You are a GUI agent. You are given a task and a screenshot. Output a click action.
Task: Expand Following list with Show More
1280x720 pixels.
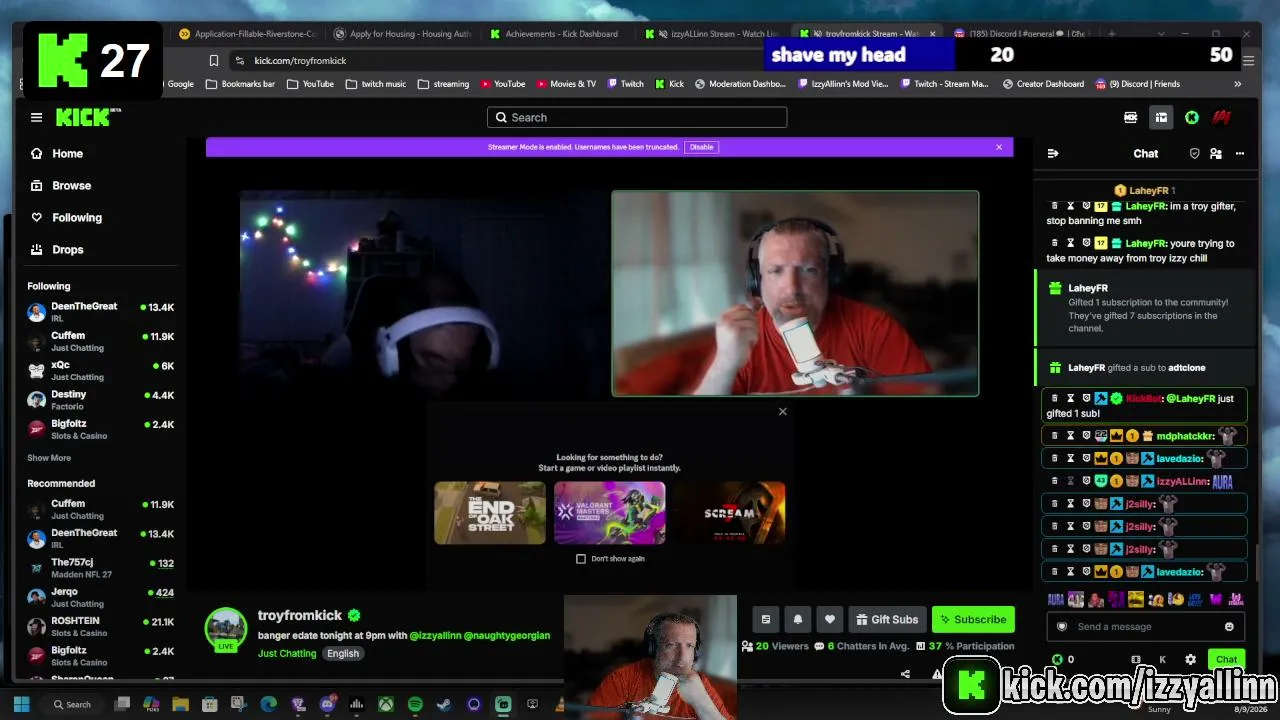(49, 458)
